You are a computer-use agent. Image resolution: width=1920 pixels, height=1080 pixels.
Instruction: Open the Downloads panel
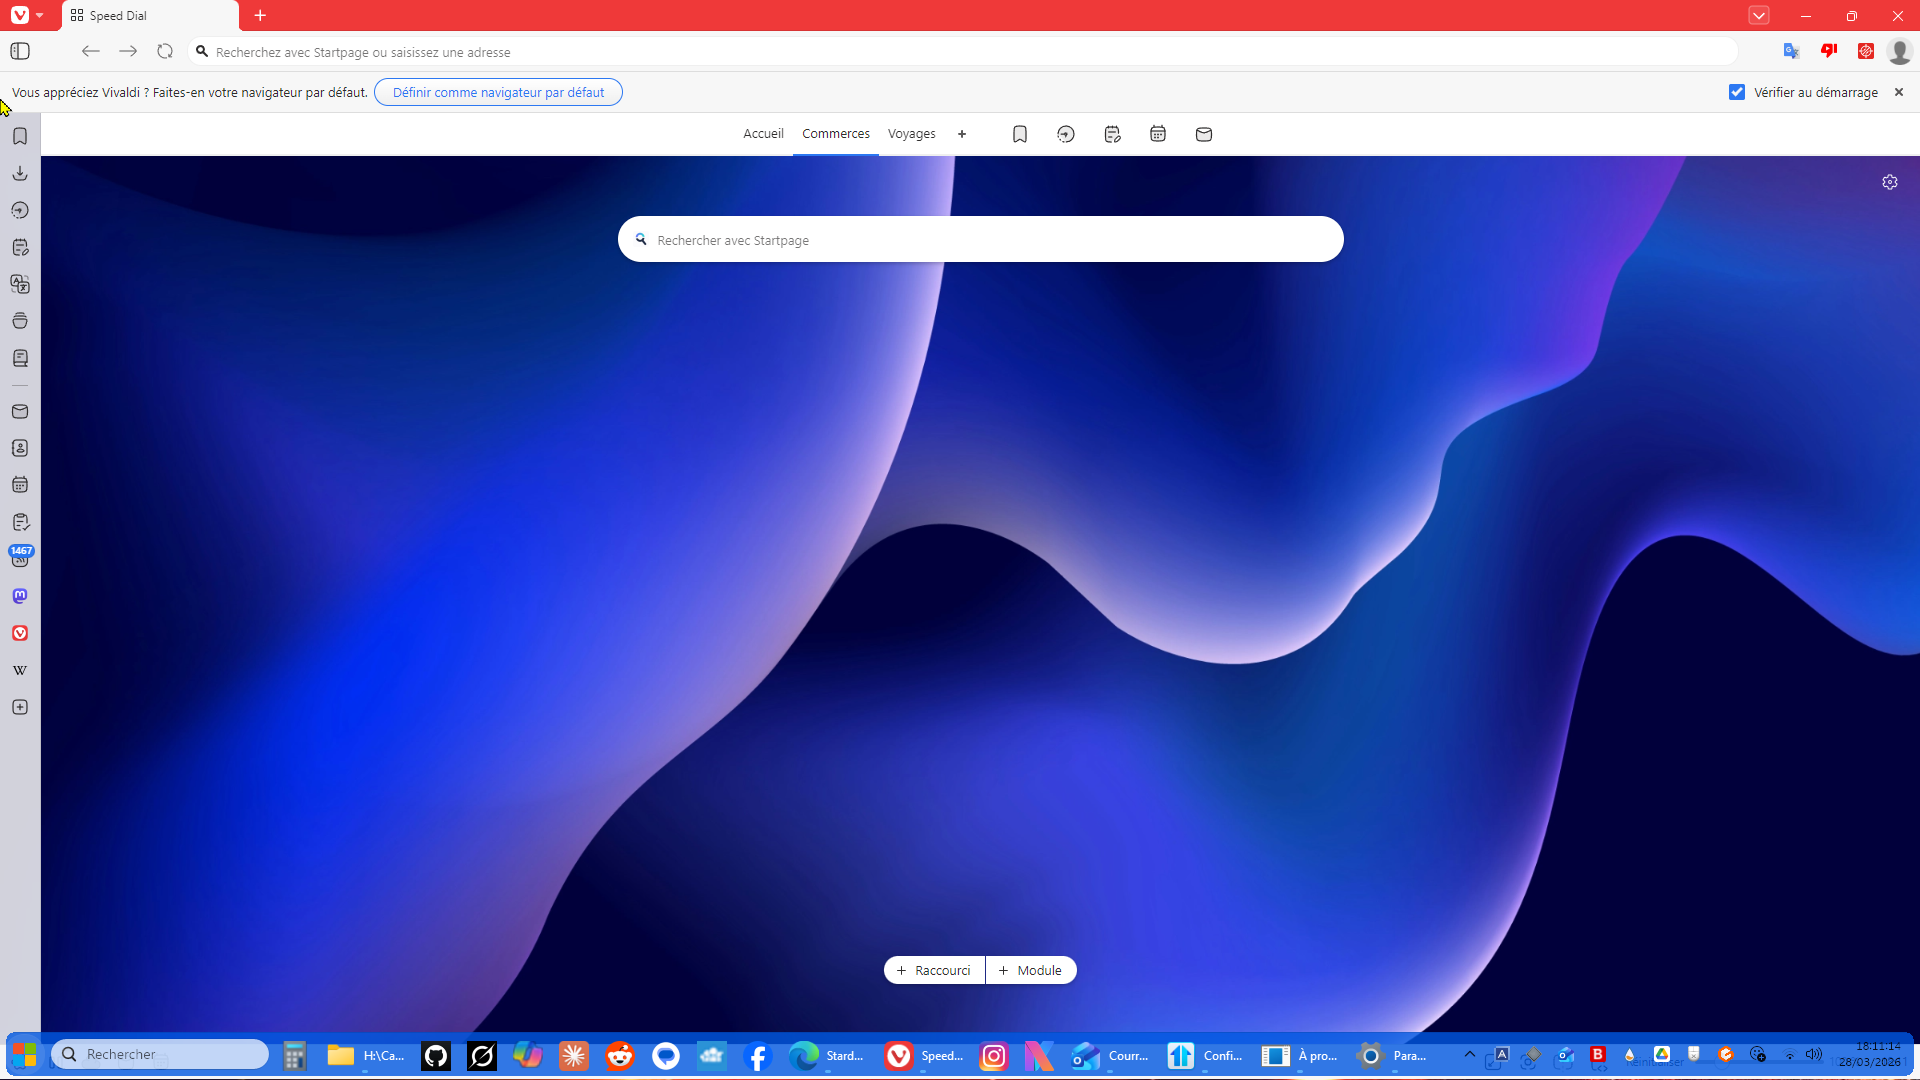(x=20, y=173)
